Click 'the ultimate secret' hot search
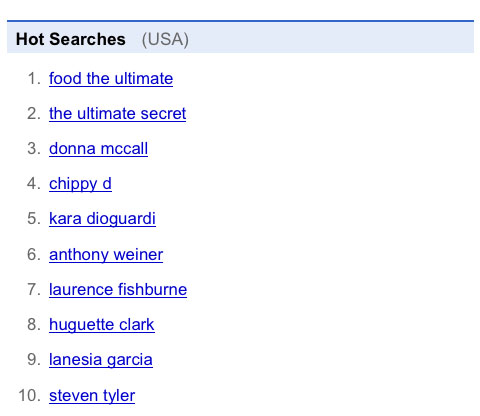Screen dimensions: 480x416 (117, 114)
